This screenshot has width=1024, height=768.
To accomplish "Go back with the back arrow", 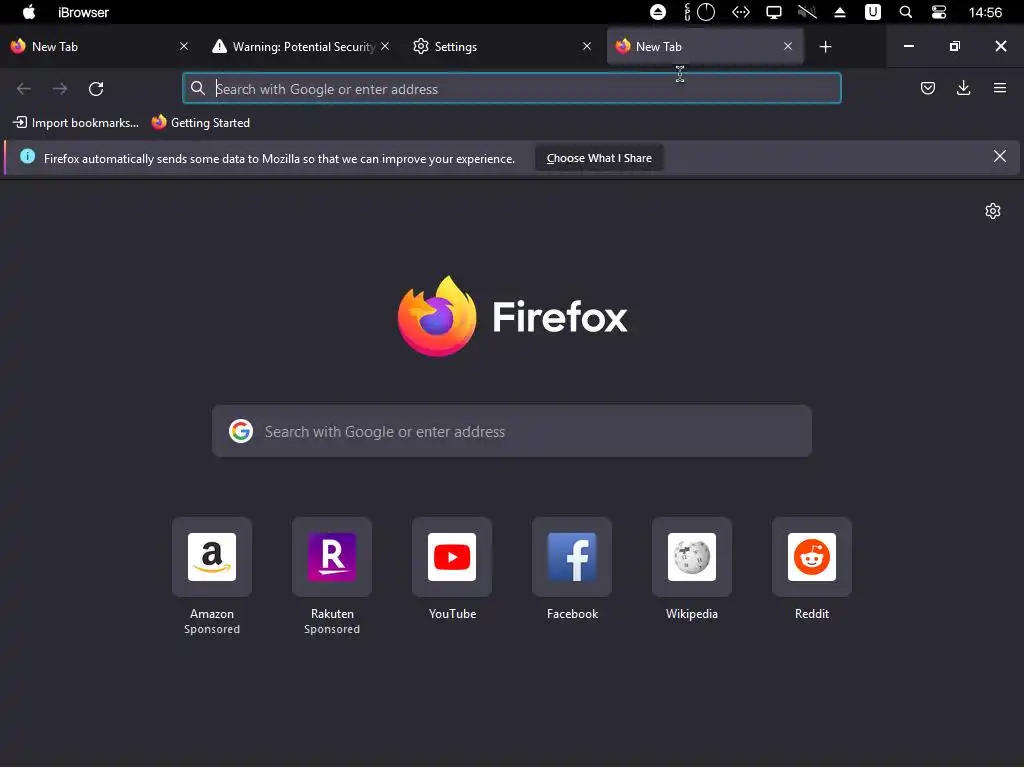I will click(24, 89).
